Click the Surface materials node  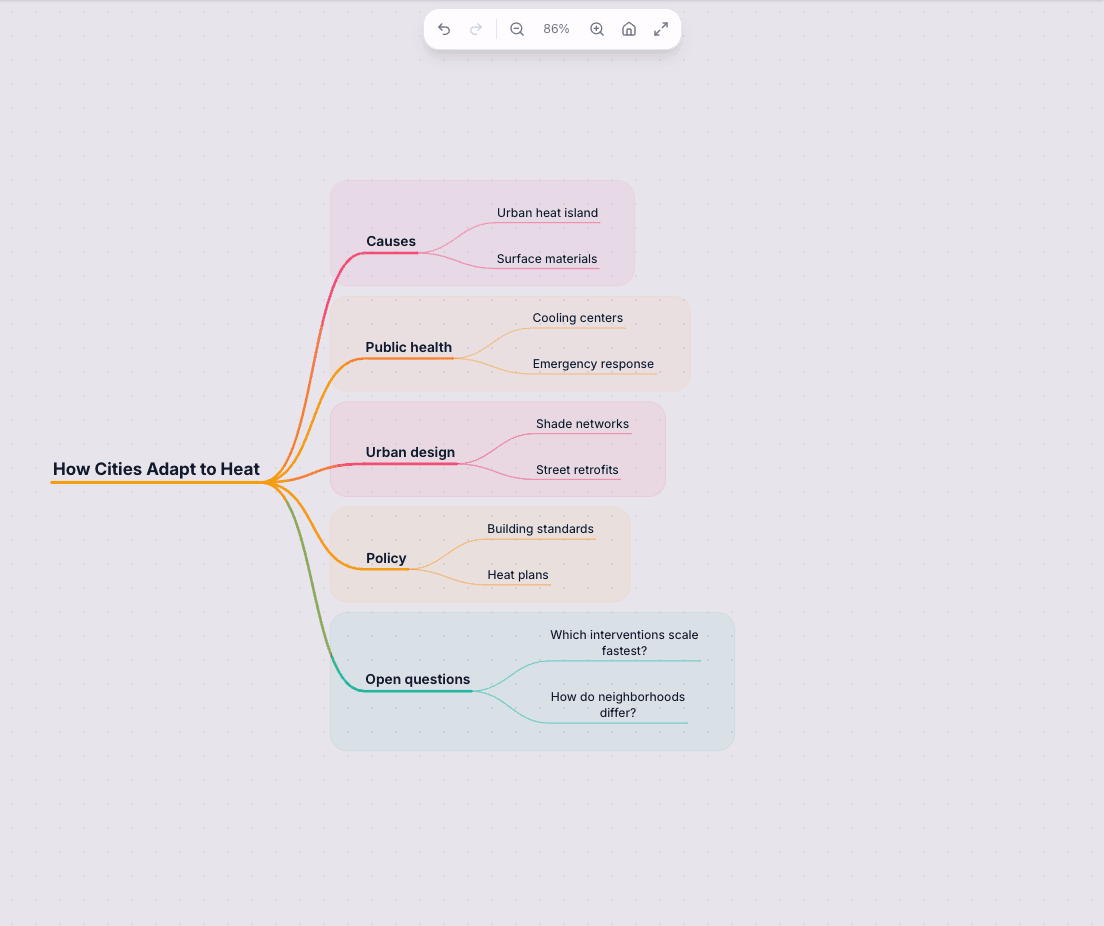click(547, 258)
